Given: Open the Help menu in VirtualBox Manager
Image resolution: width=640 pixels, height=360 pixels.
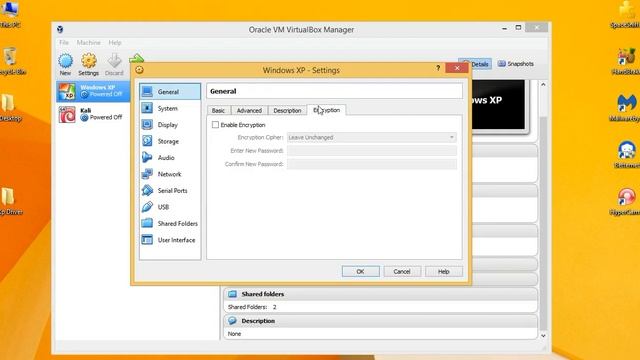Looking at the screenshot, I should pos(115,42).
